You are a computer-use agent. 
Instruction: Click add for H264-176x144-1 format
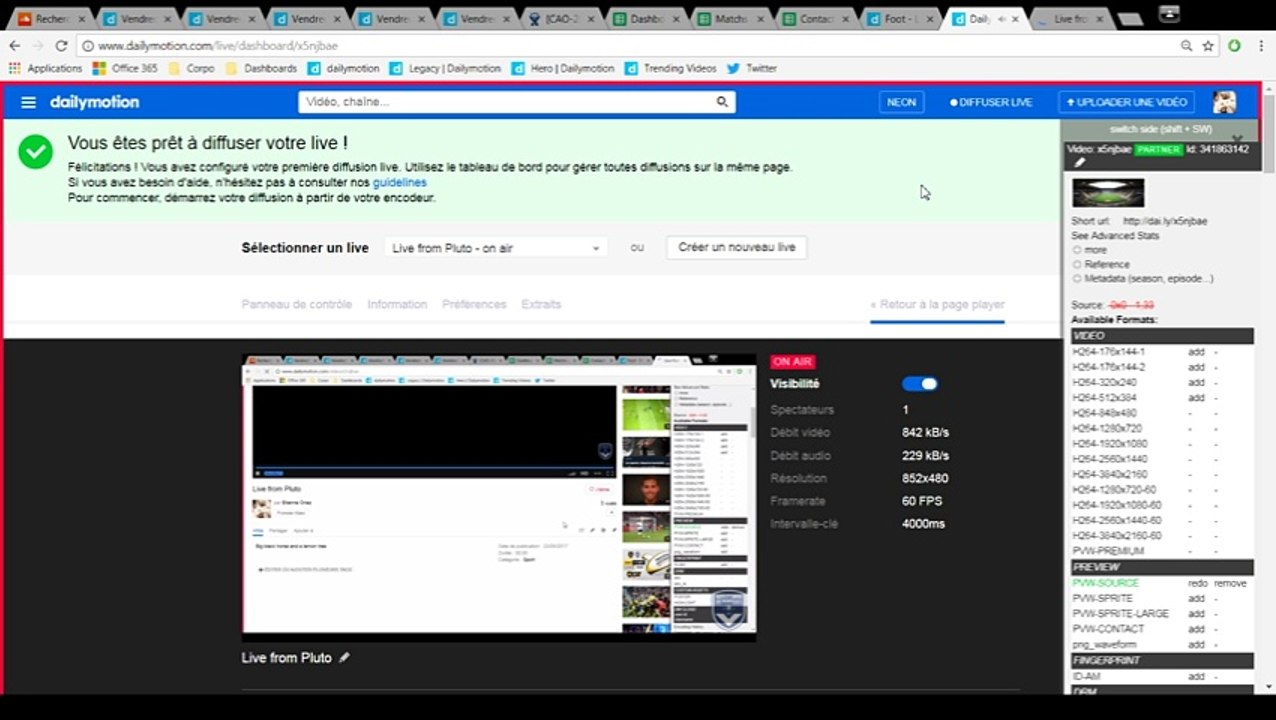coord(1196,352)
